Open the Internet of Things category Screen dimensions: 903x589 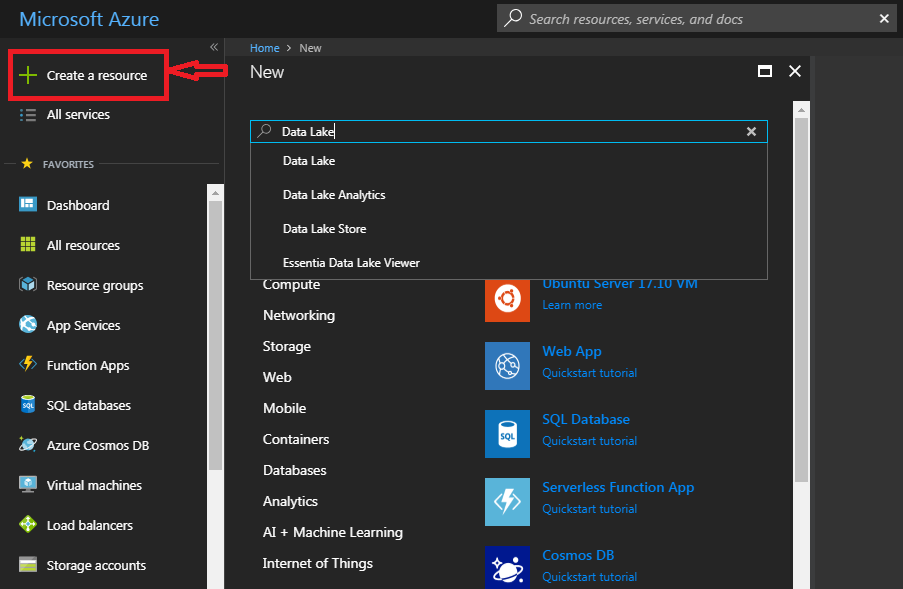pos(318,564)
